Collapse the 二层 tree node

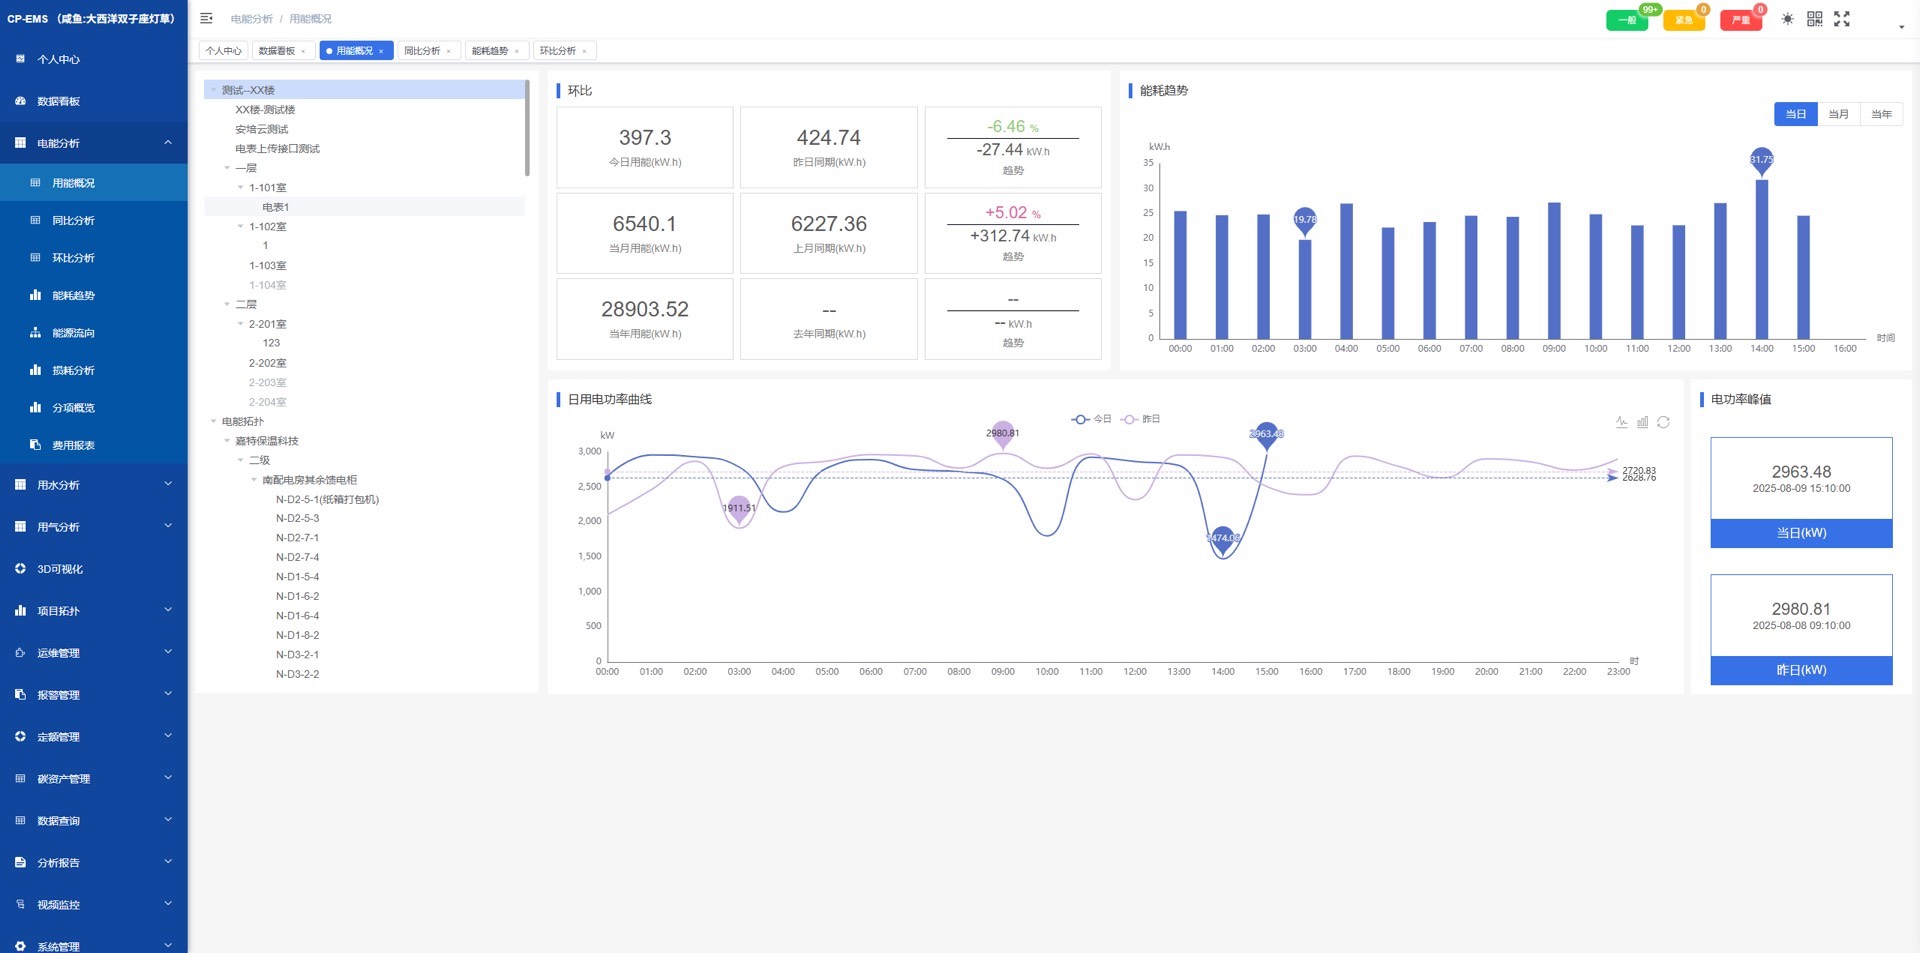[x=227, y=304]
